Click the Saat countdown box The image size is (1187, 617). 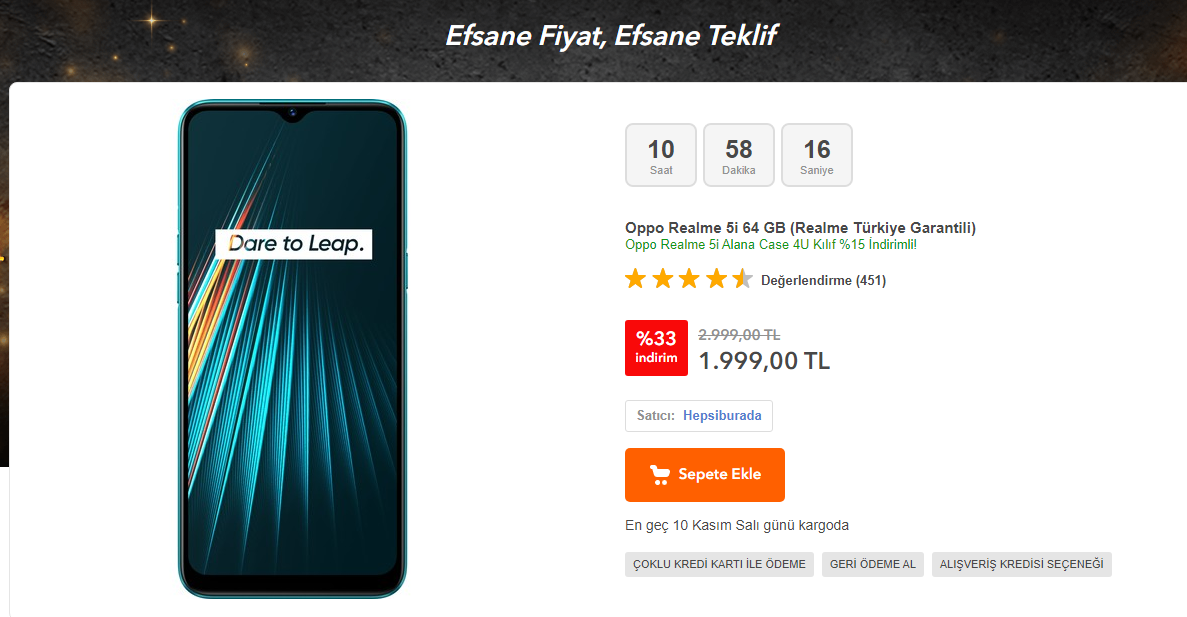coord(661,154)
